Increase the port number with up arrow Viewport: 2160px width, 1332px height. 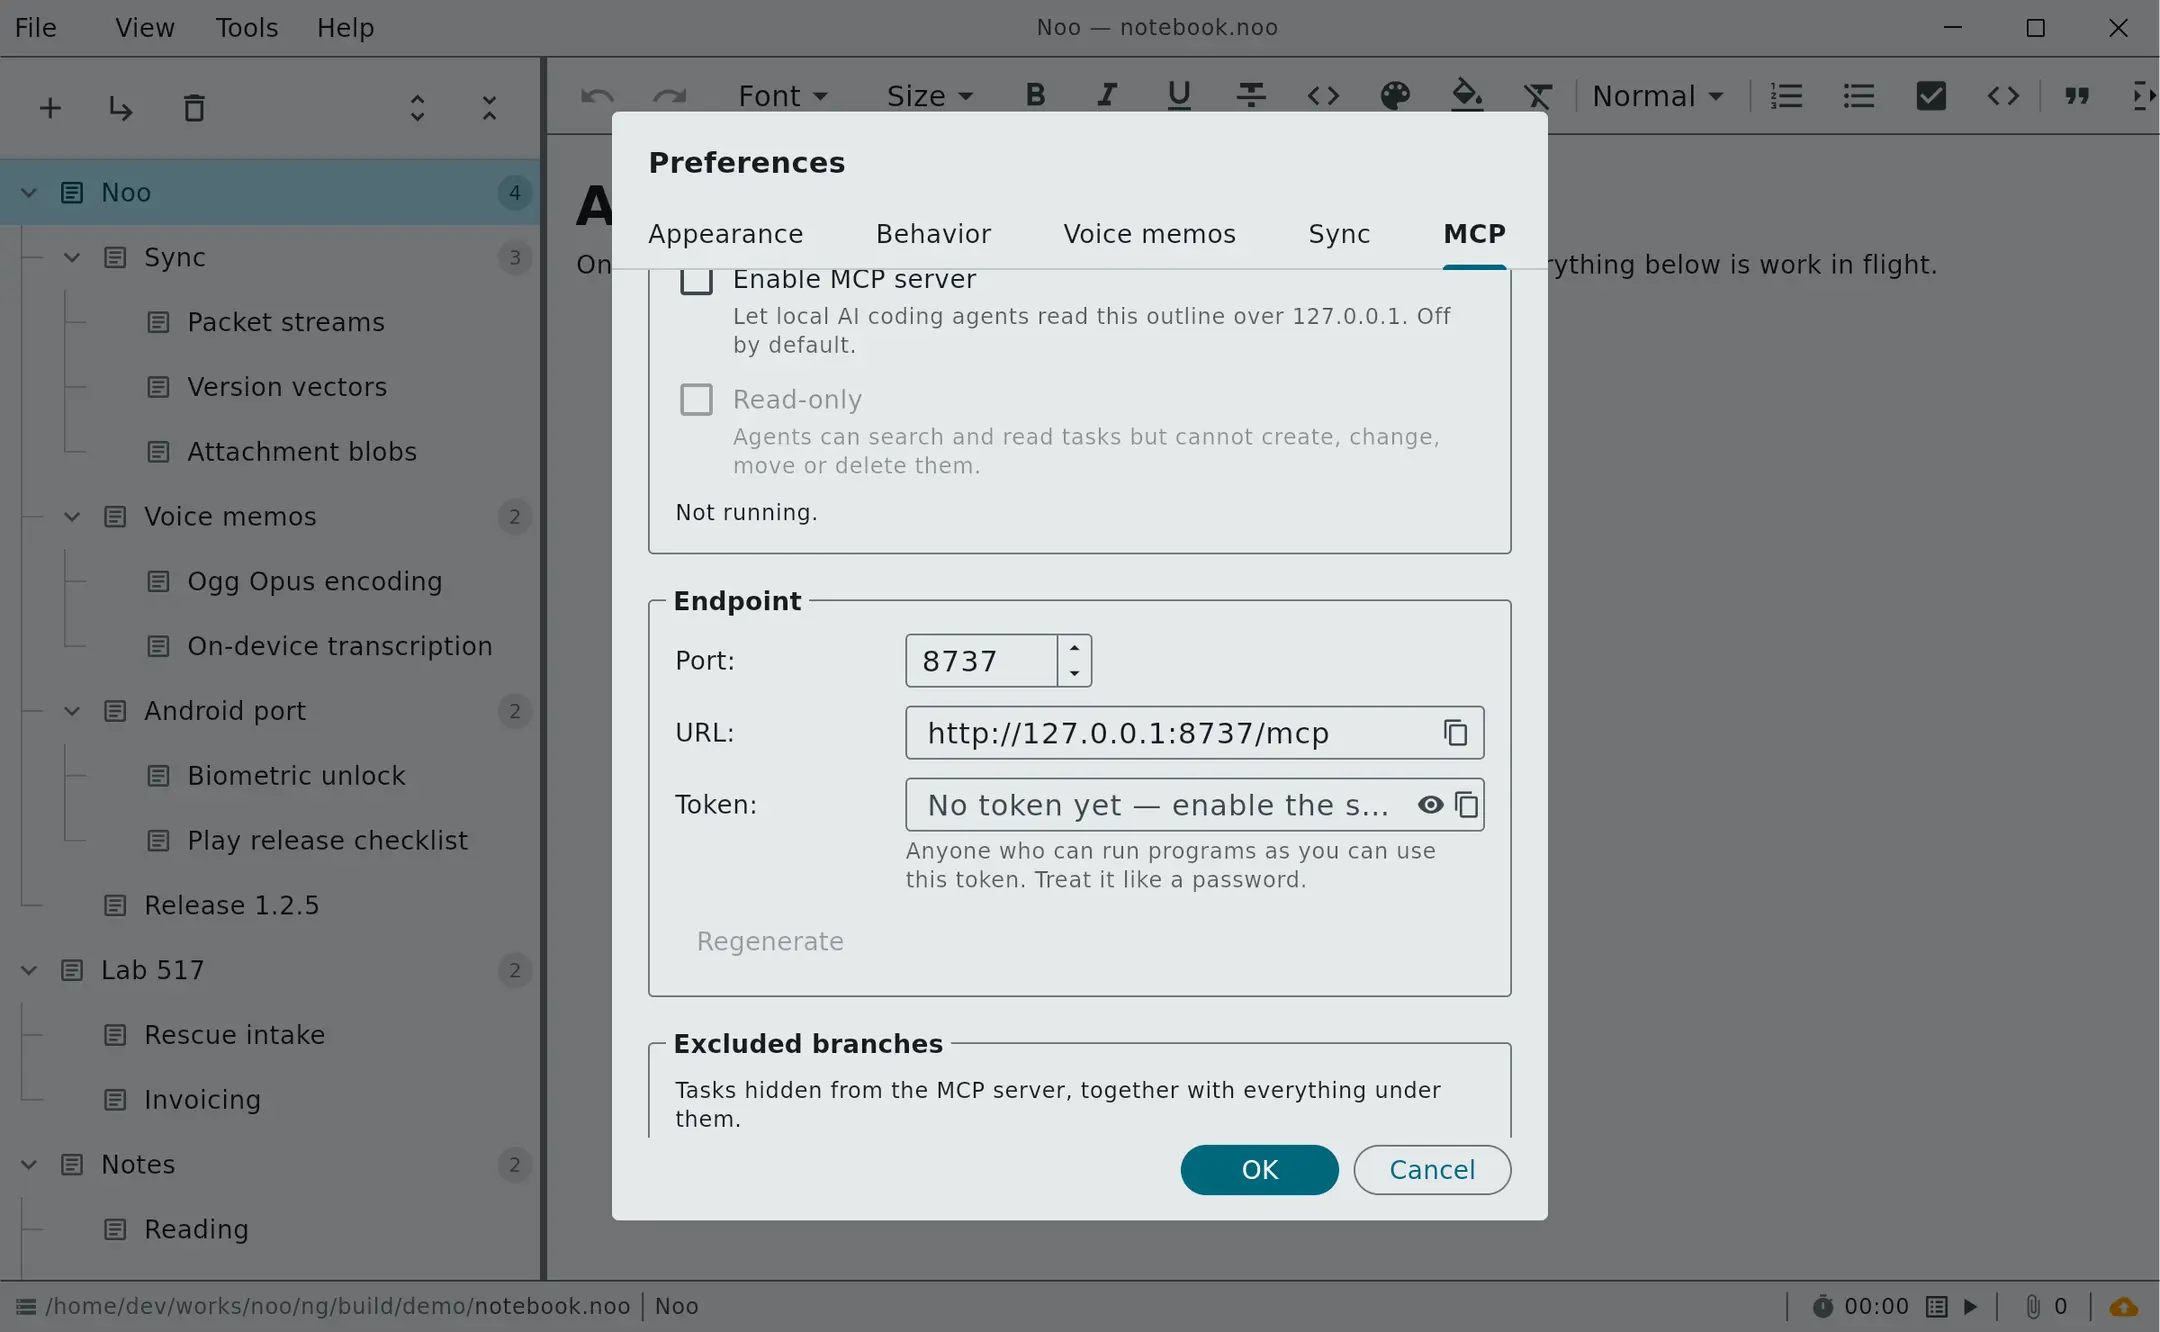(1074, 648)
